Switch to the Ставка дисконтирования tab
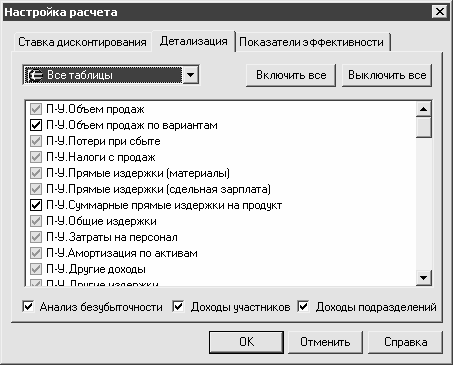This screenshot has width=453, height=365. [82, 42]
